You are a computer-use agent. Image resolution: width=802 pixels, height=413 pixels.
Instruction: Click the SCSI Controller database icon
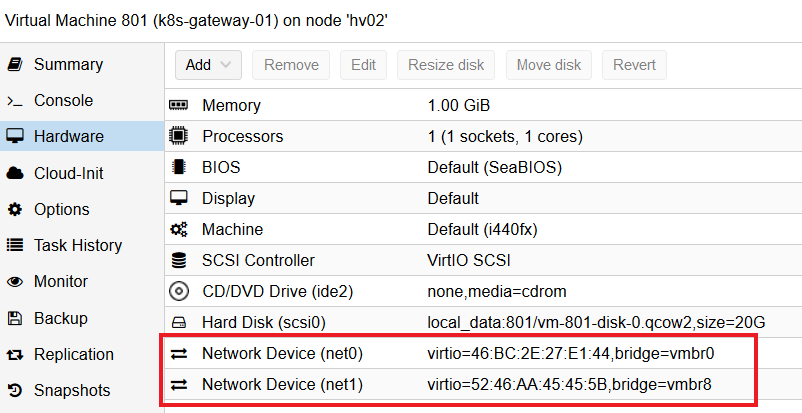(x=179, y=260)
